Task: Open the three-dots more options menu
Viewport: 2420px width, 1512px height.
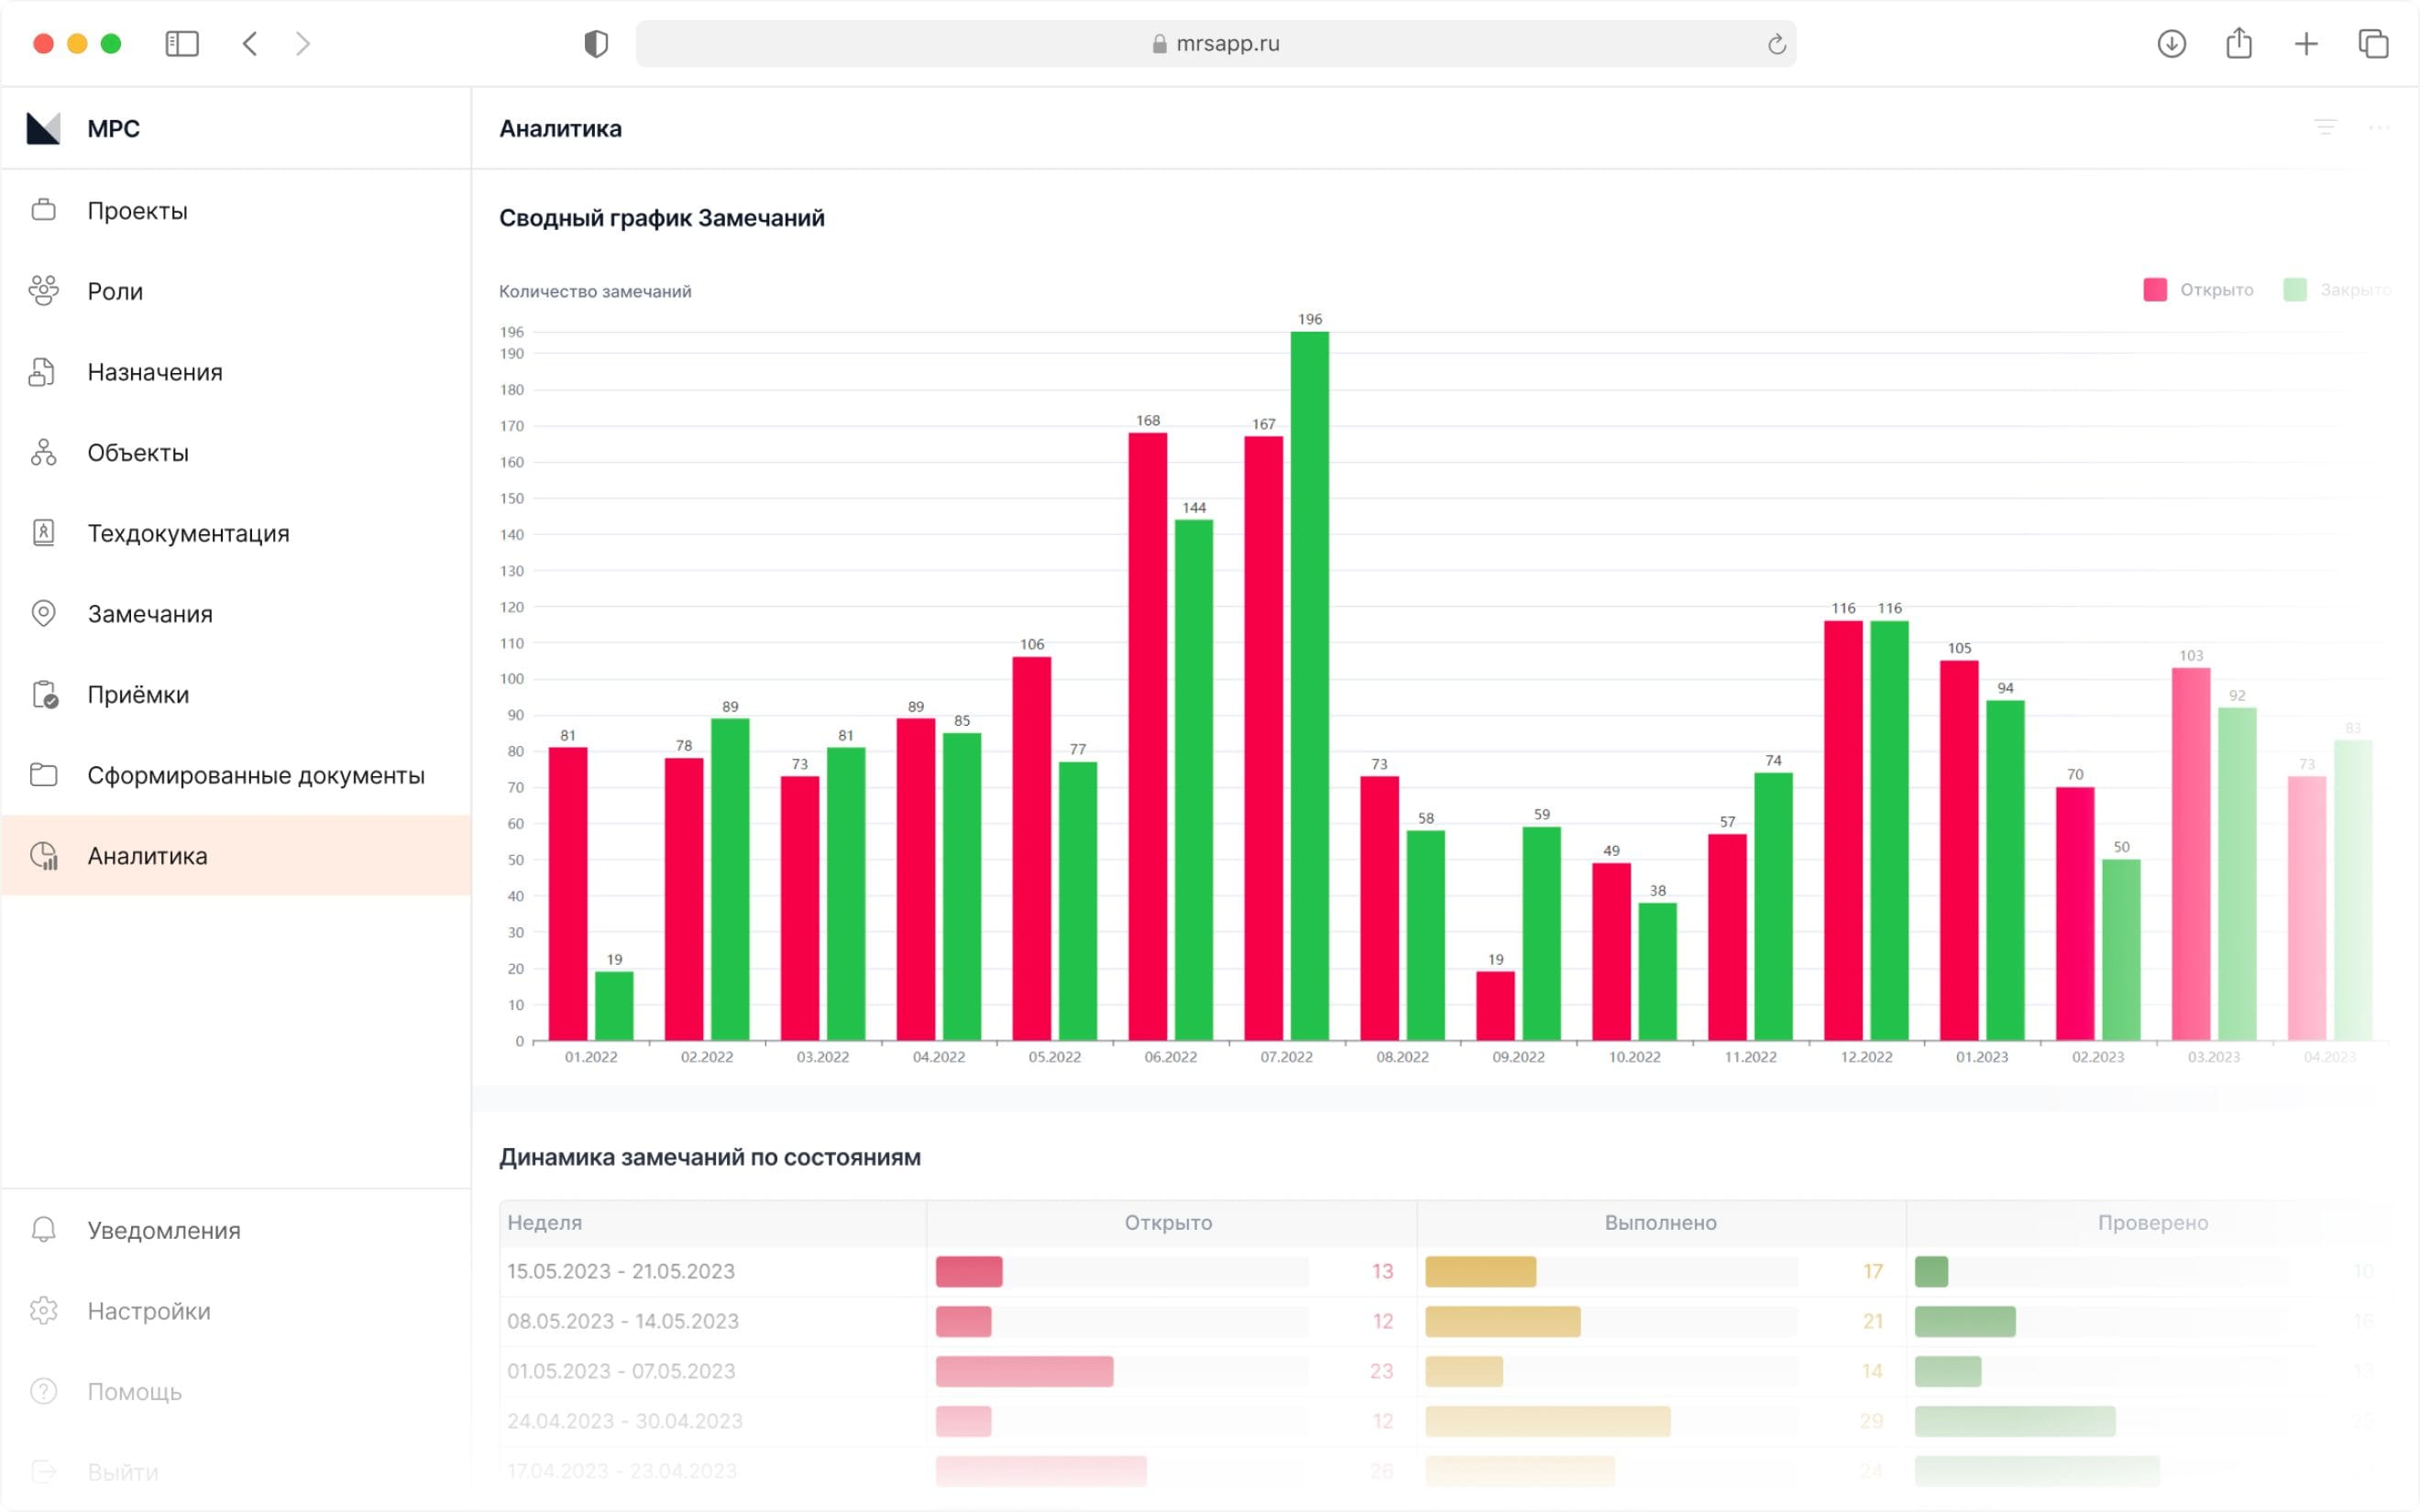Action: tap(2379, 127)
